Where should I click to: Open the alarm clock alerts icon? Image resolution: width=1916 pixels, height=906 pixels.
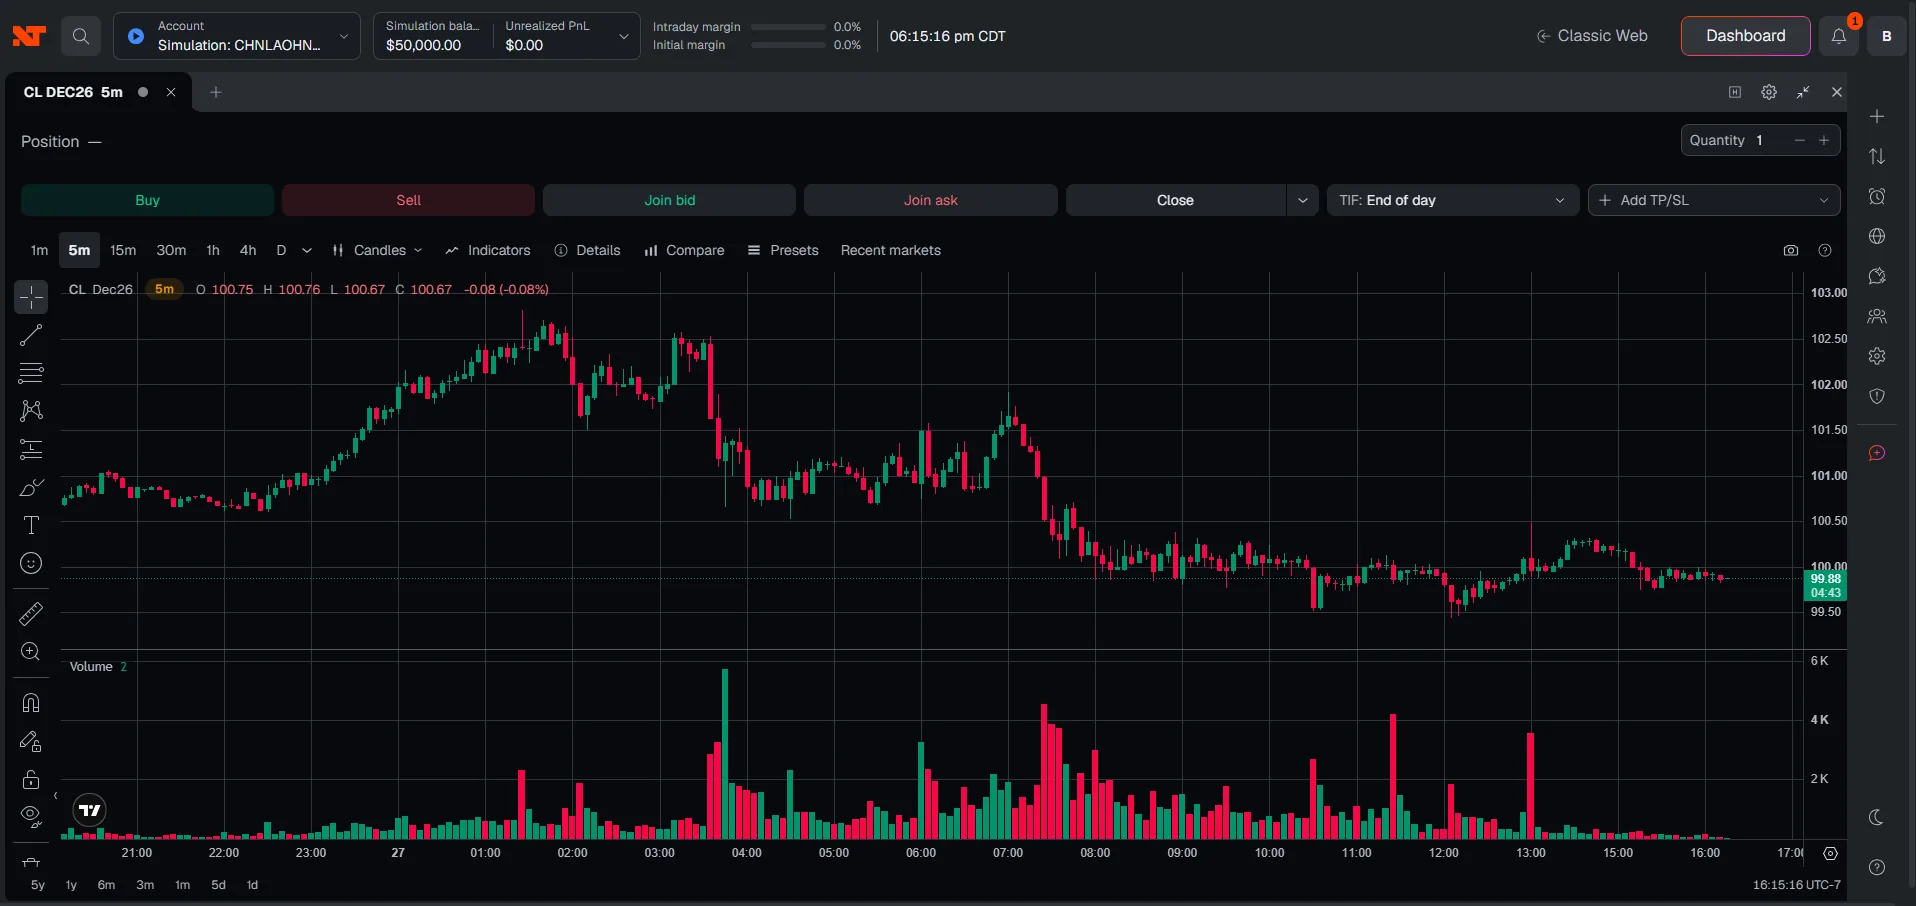click(1877, 196)
